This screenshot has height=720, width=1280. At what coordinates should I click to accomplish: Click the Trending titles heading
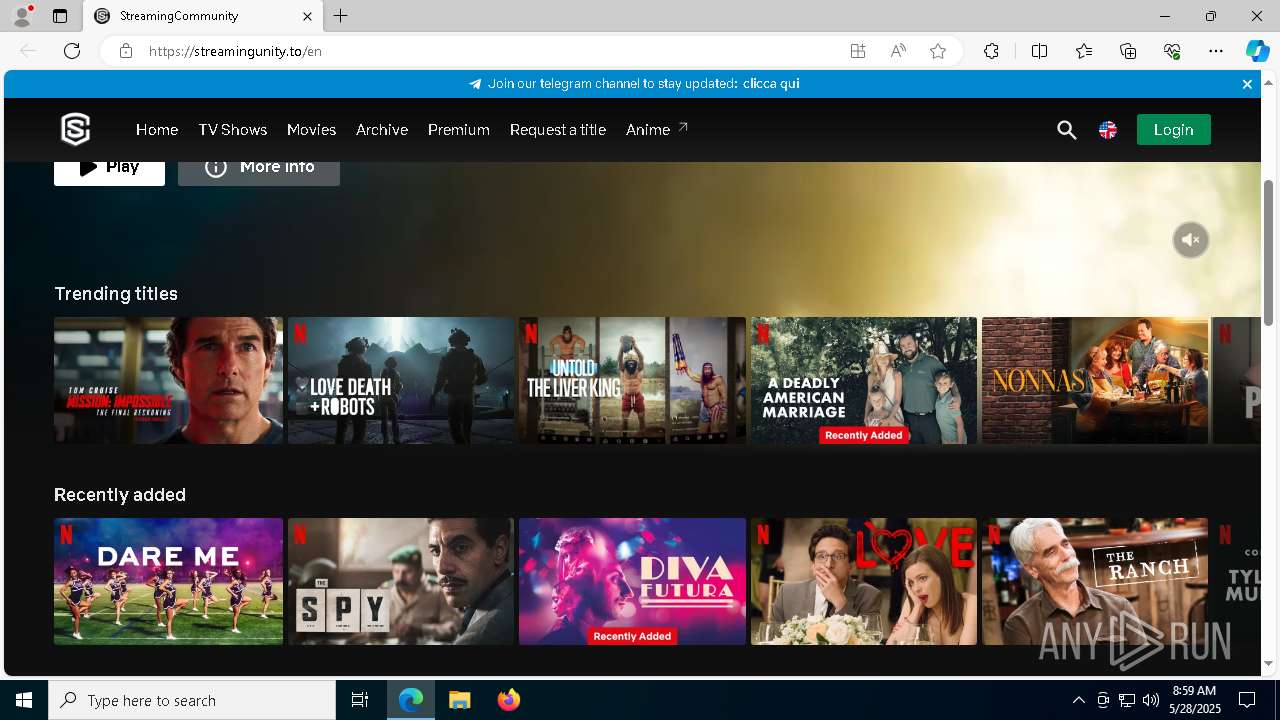pos(116,293)
